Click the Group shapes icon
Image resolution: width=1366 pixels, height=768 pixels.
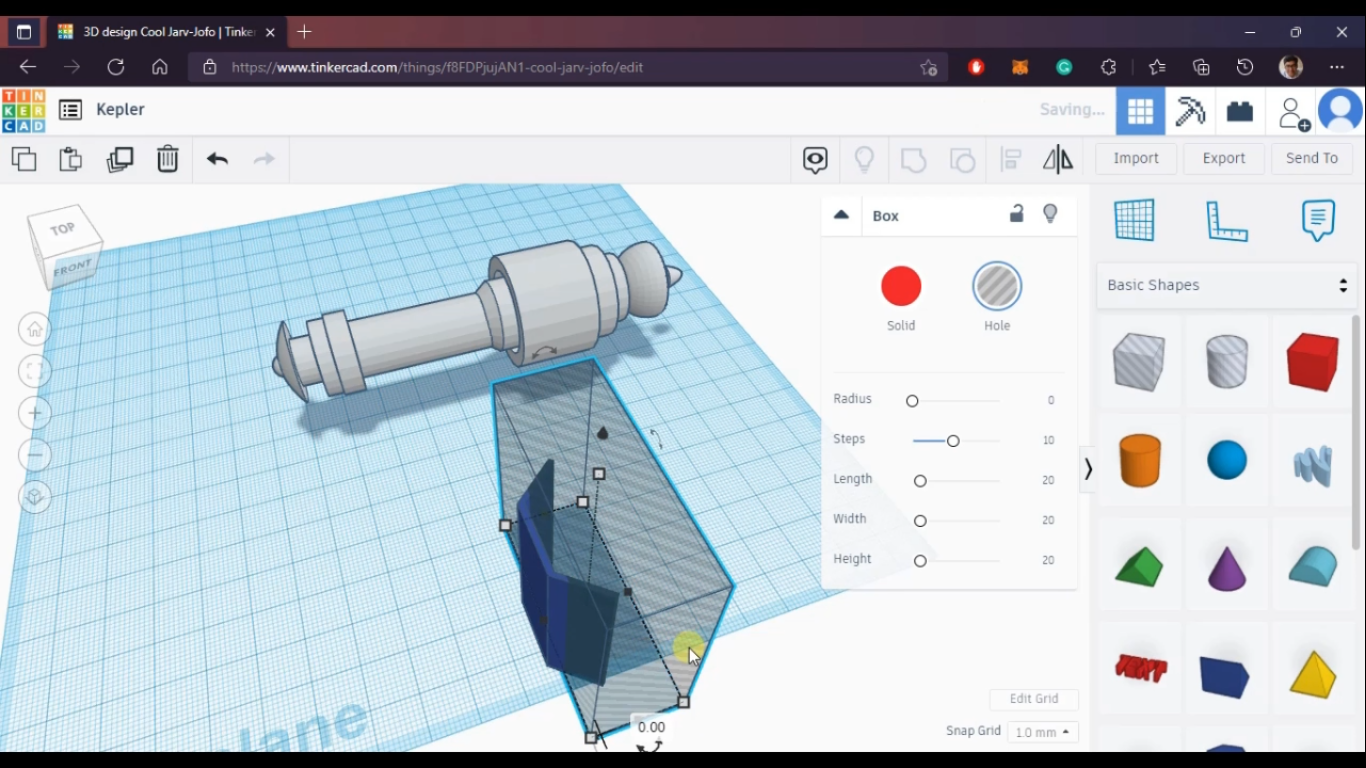pyautogui.click(x=913, y=159)
